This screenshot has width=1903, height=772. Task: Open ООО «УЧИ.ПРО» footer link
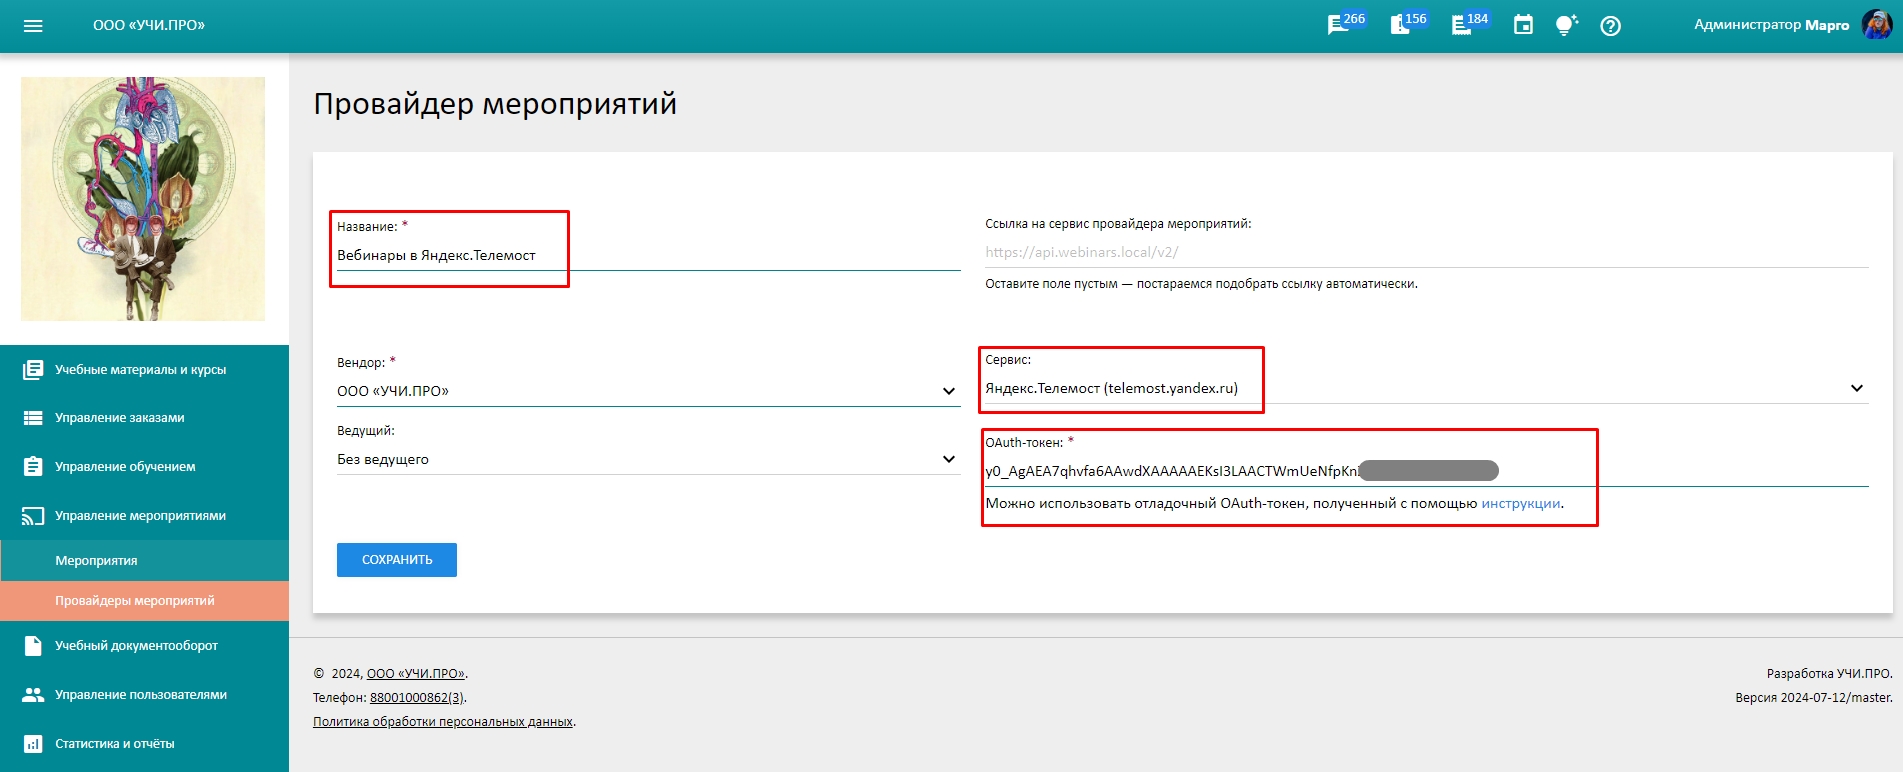(x=416, y=674)
